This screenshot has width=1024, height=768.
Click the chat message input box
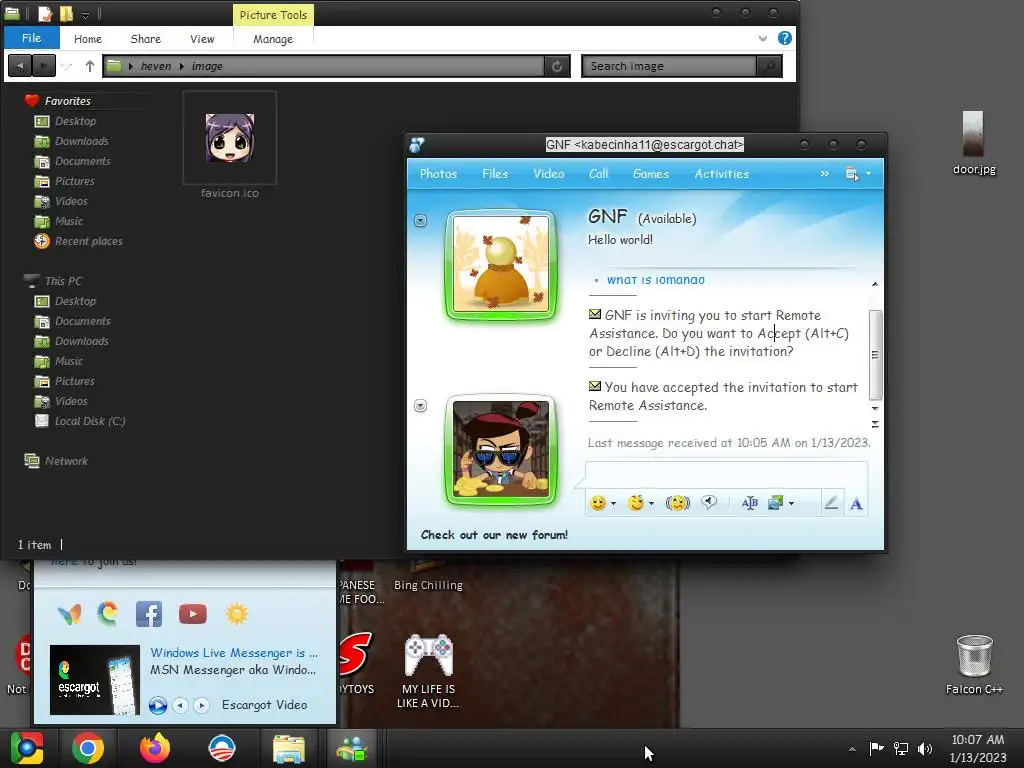click(x=726, y=475)
